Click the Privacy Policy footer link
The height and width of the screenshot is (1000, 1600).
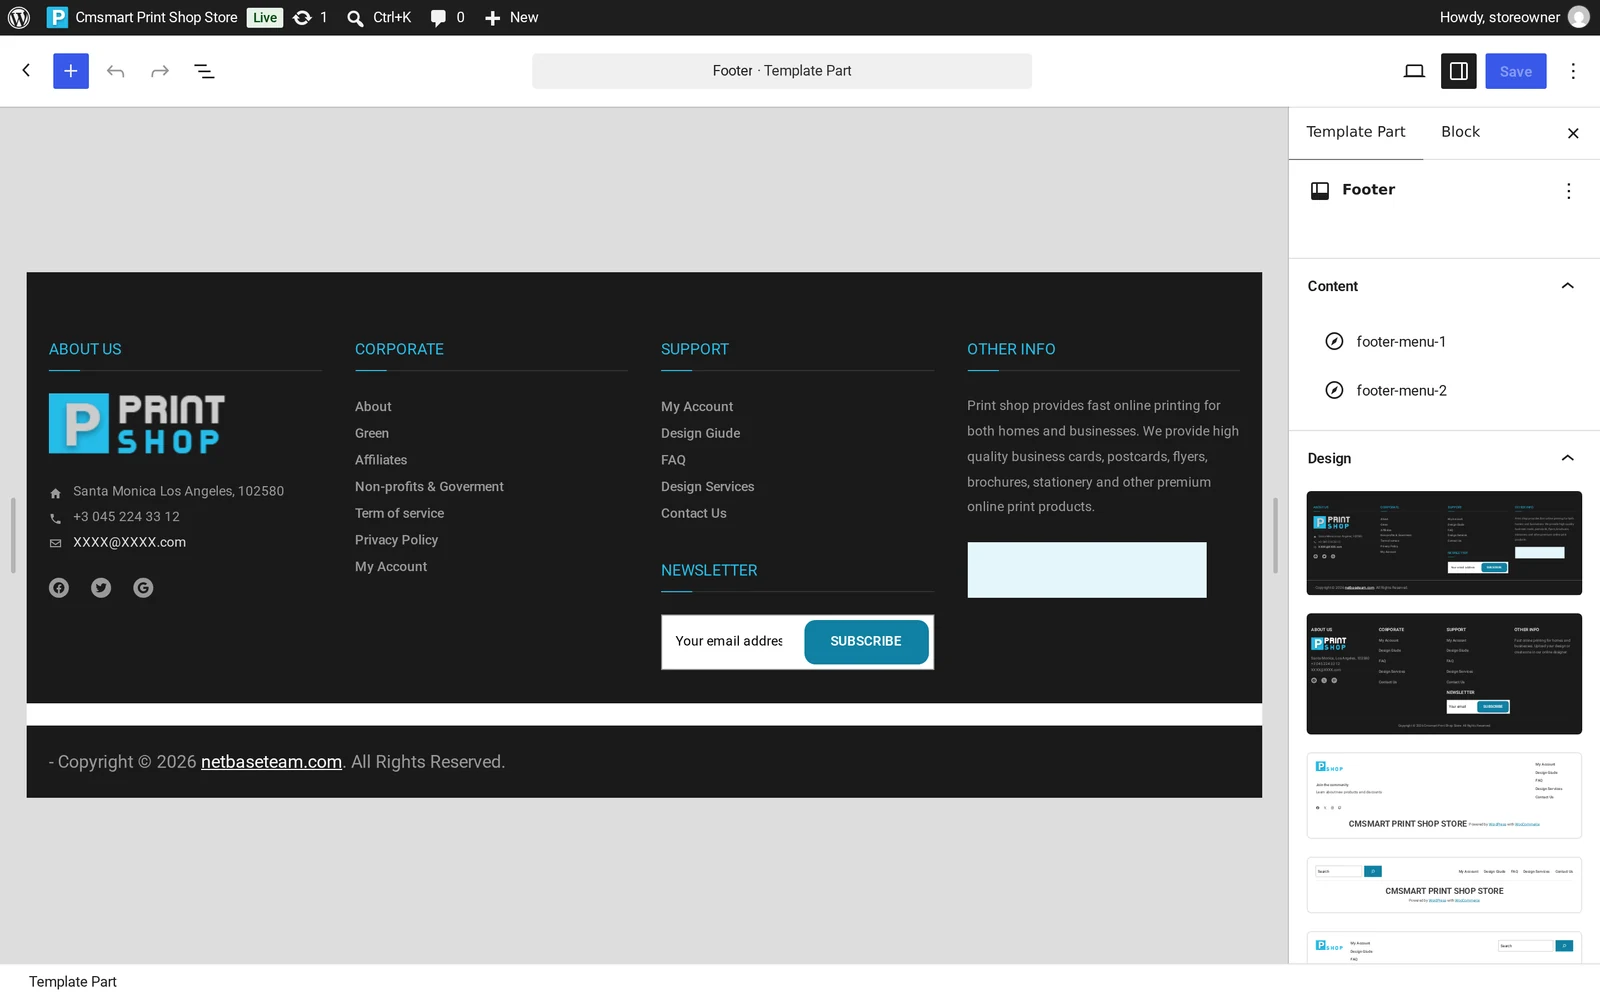[396, 540]
